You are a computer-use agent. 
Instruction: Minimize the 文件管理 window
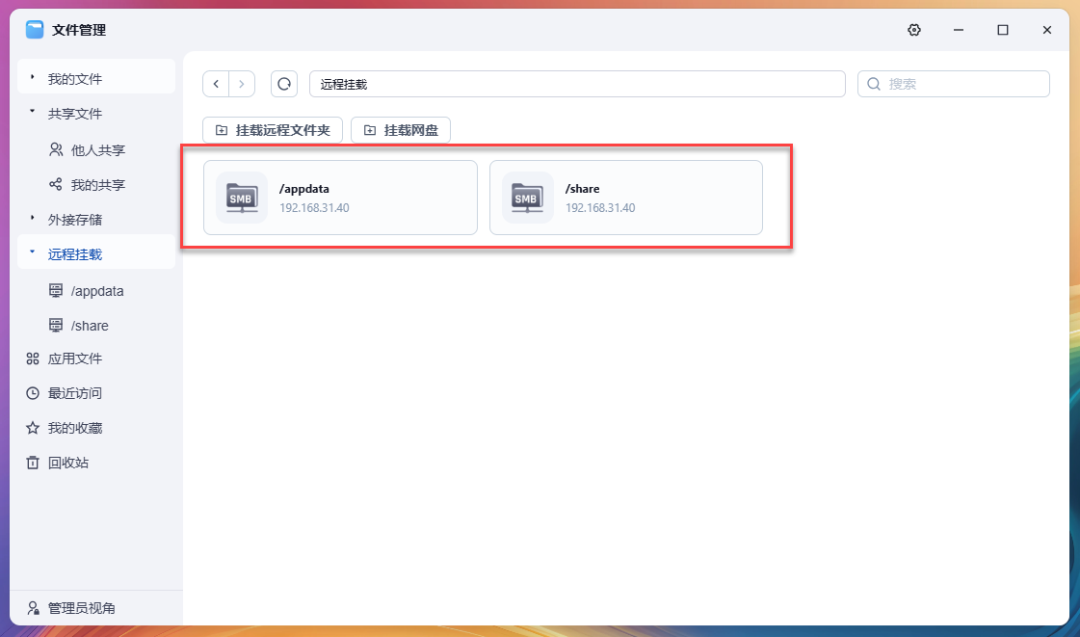coord(958,30)
